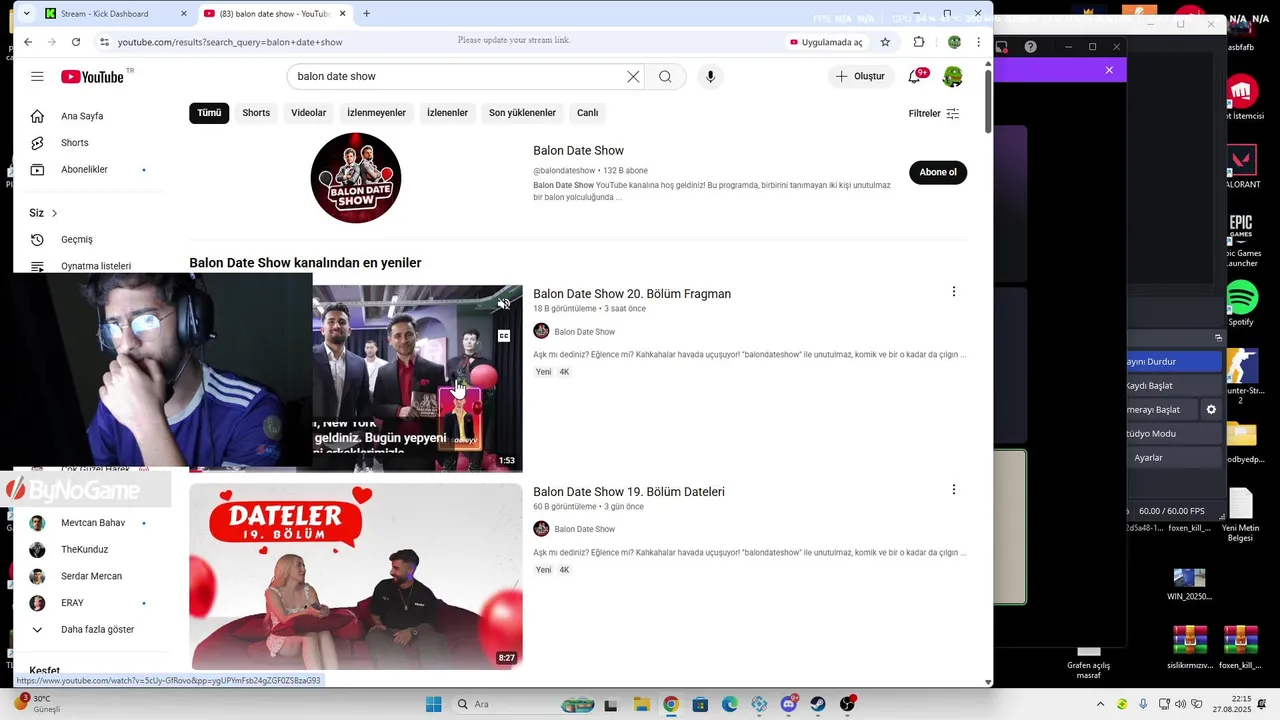Click the Oluştur create button

pyautogui.click(x=861, y=77)
